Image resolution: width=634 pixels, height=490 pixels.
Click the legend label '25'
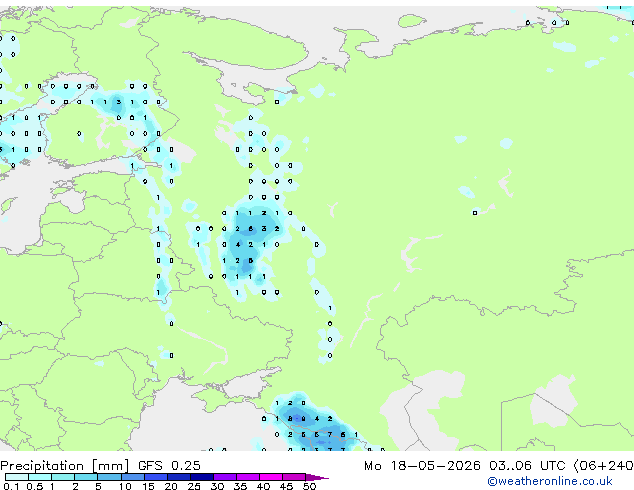point(194,486)
